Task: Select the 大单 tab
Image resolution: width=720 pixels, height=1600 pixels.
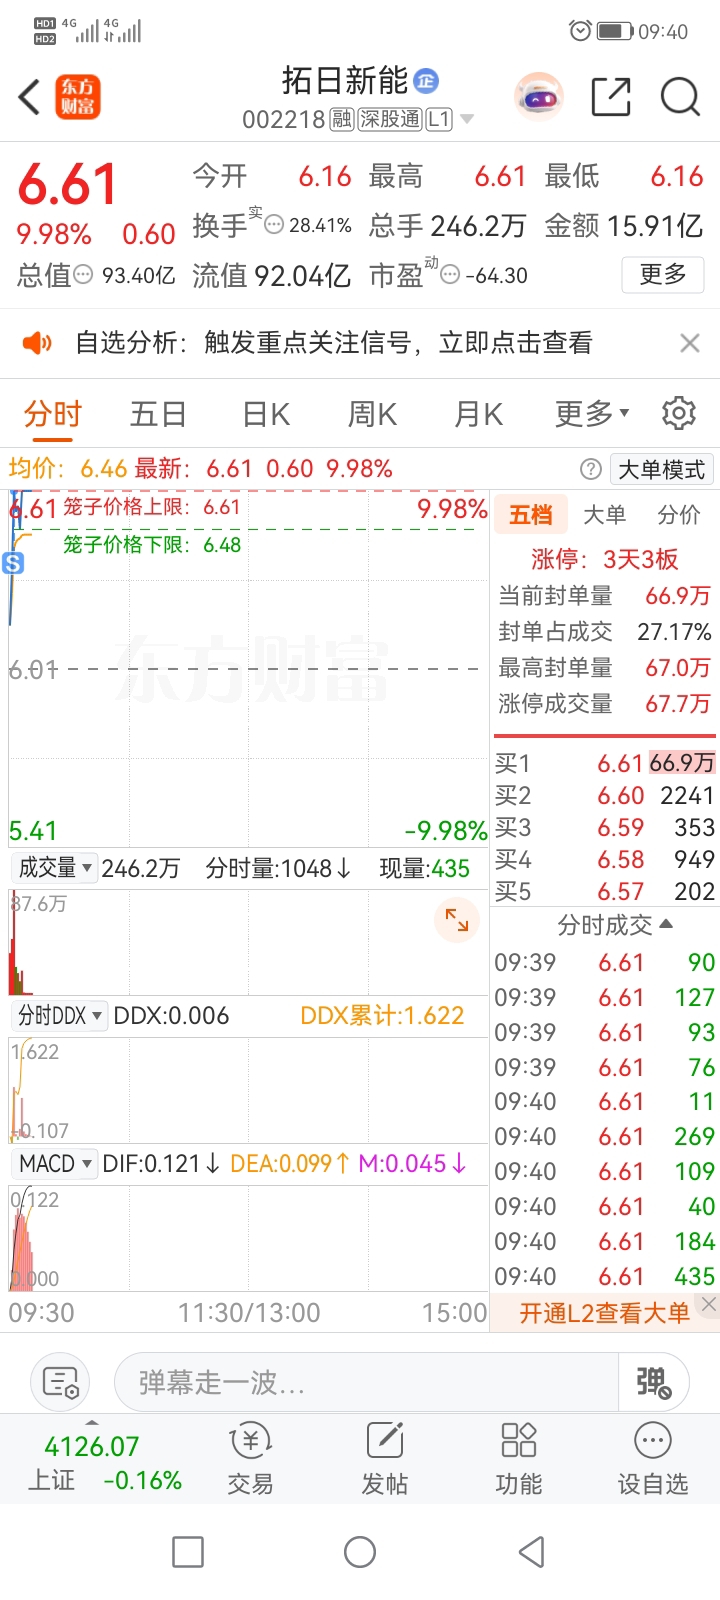Action: (604, 515)
